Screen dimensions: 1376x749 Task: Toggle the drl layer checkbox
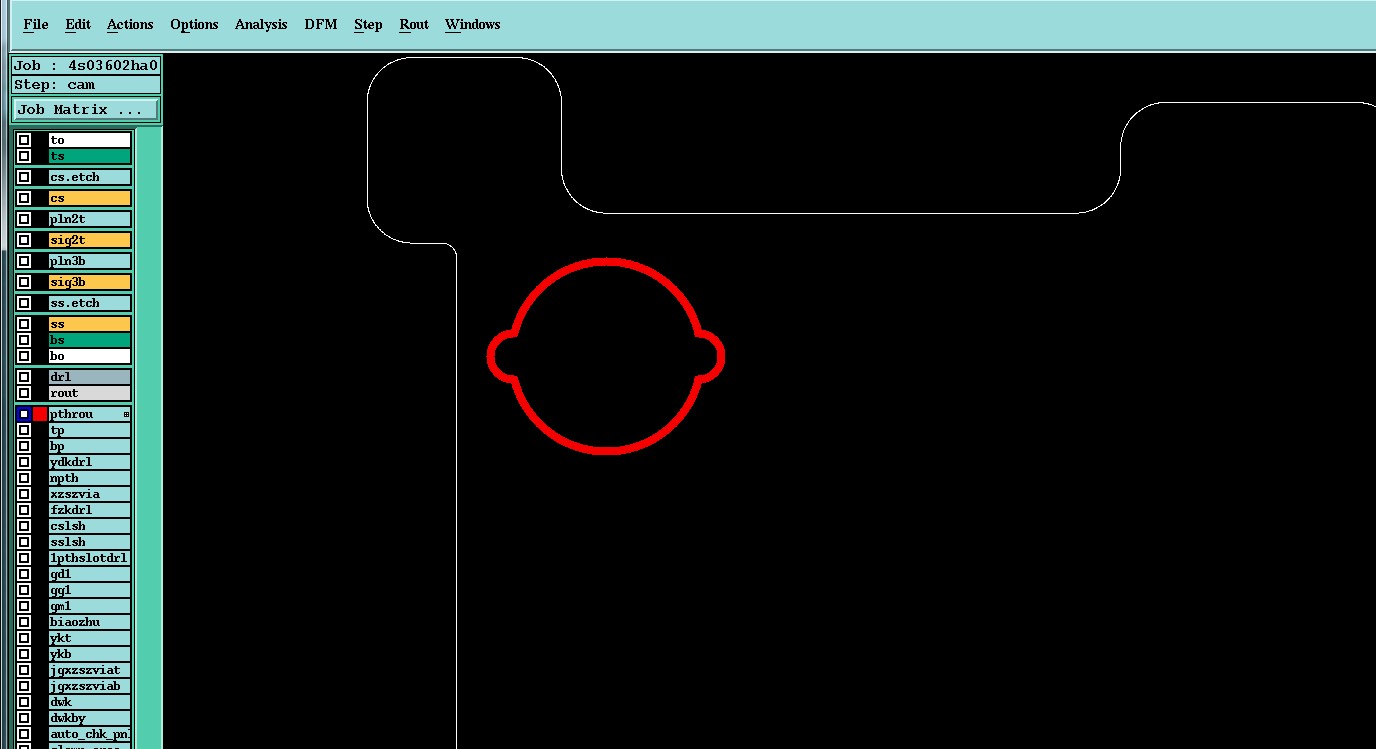(24, 377)
